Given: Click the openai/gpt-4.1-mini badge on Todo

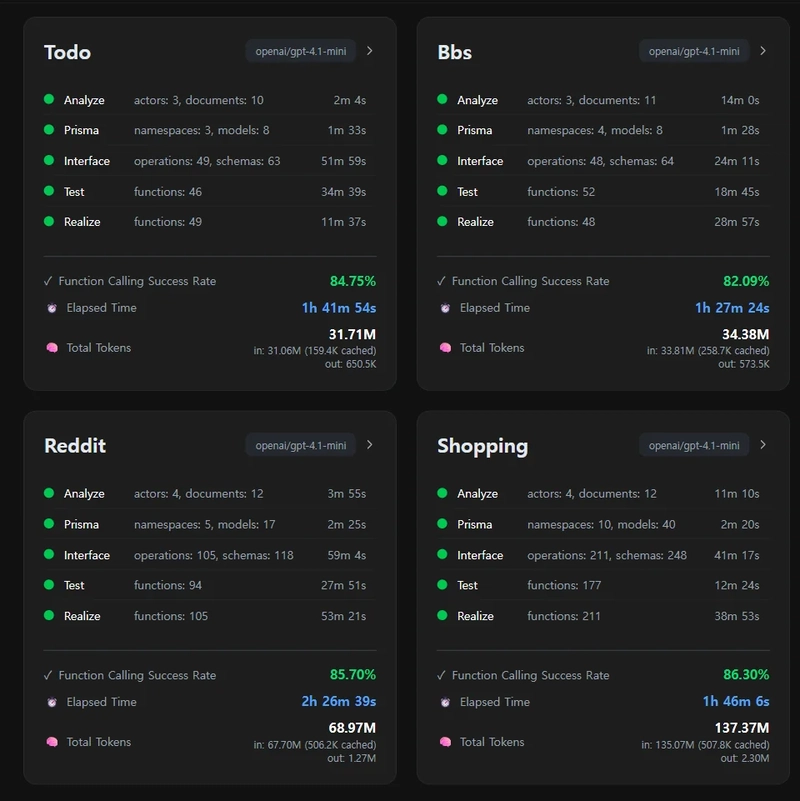Looking at the screenshot, I should point(301,51).
